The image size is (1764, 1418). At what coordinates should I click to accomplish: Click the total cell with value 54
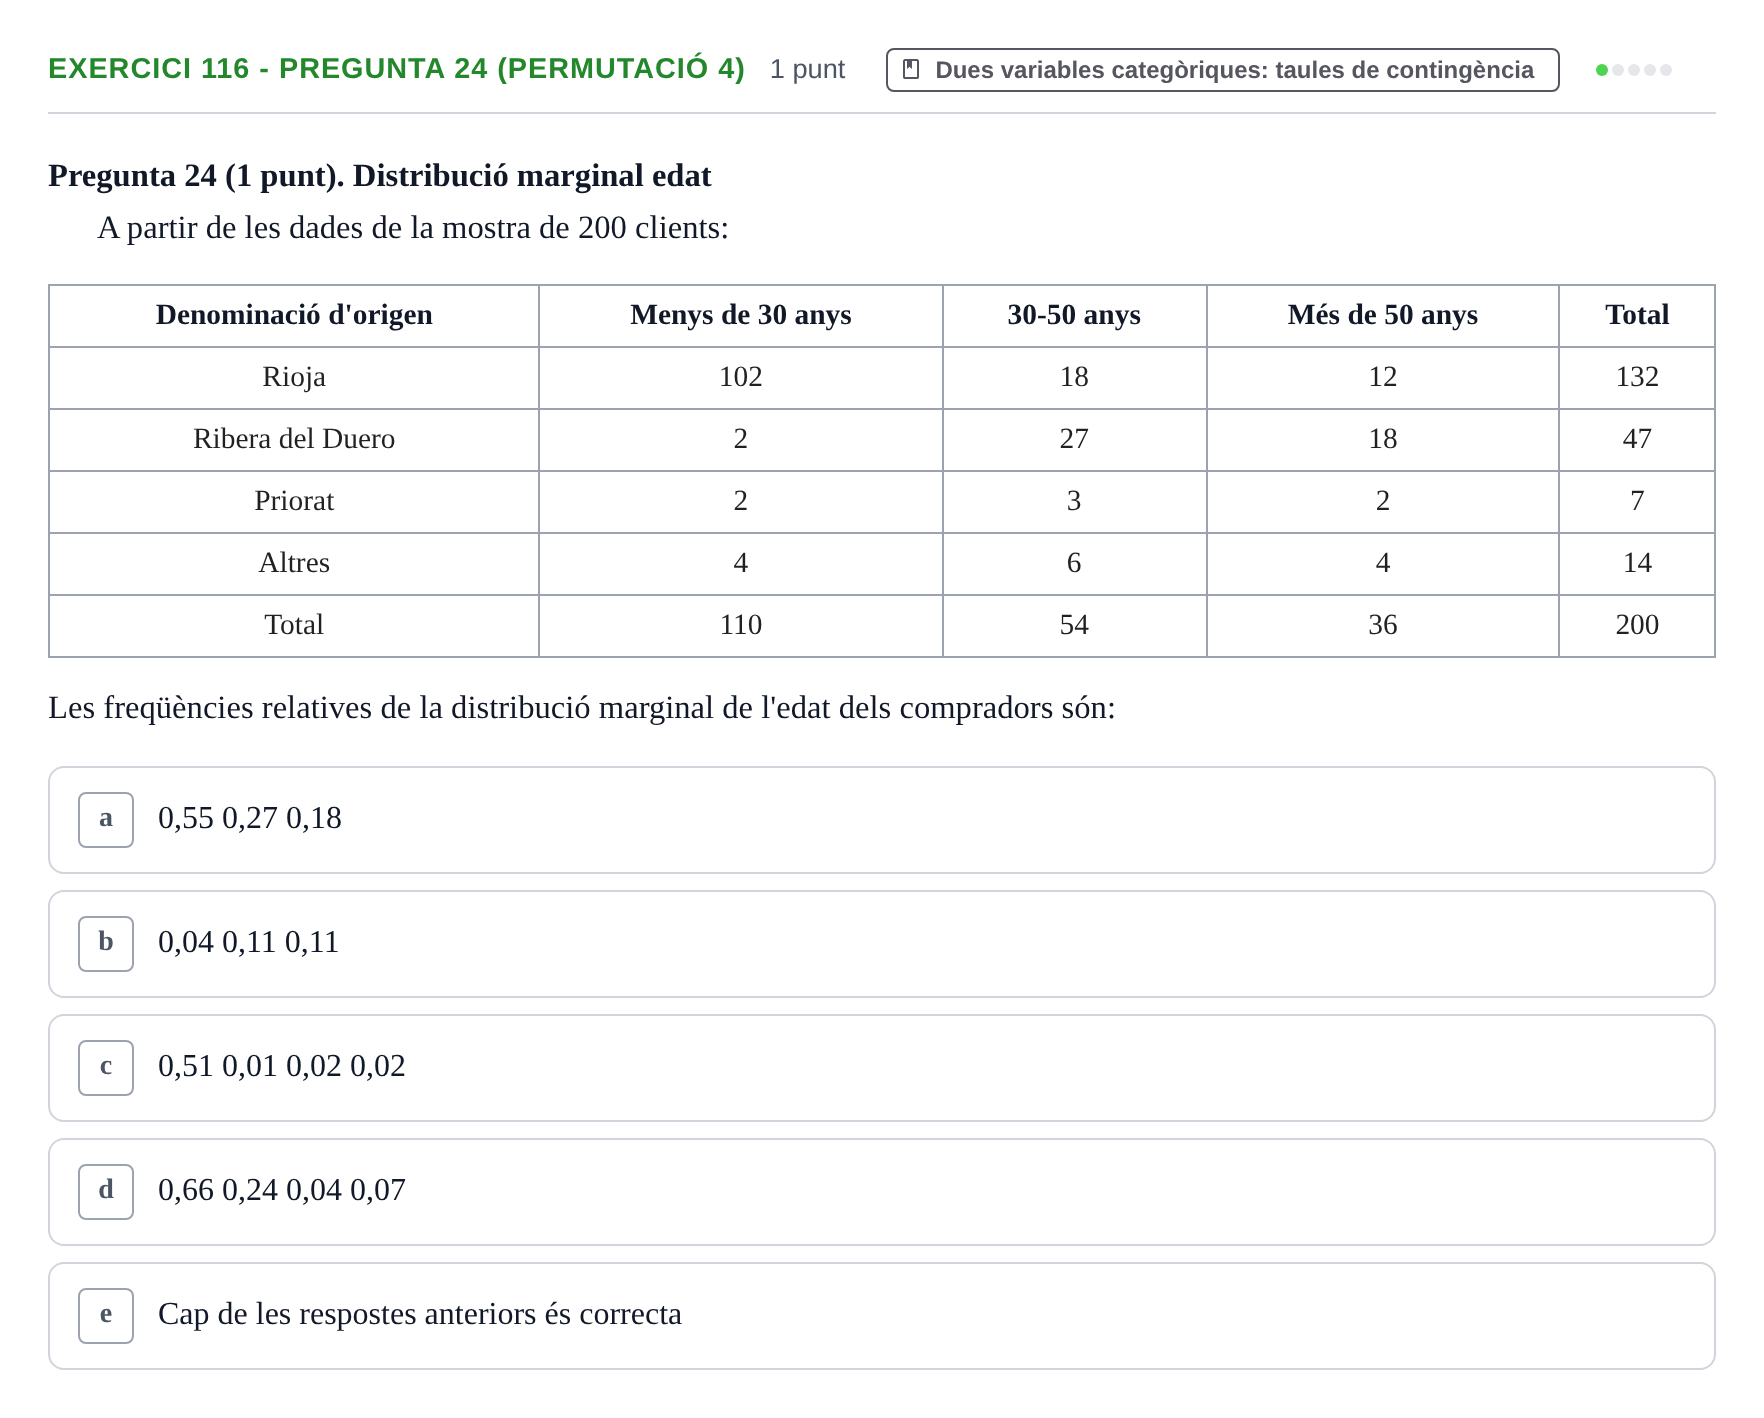[x=1074, y=625]
